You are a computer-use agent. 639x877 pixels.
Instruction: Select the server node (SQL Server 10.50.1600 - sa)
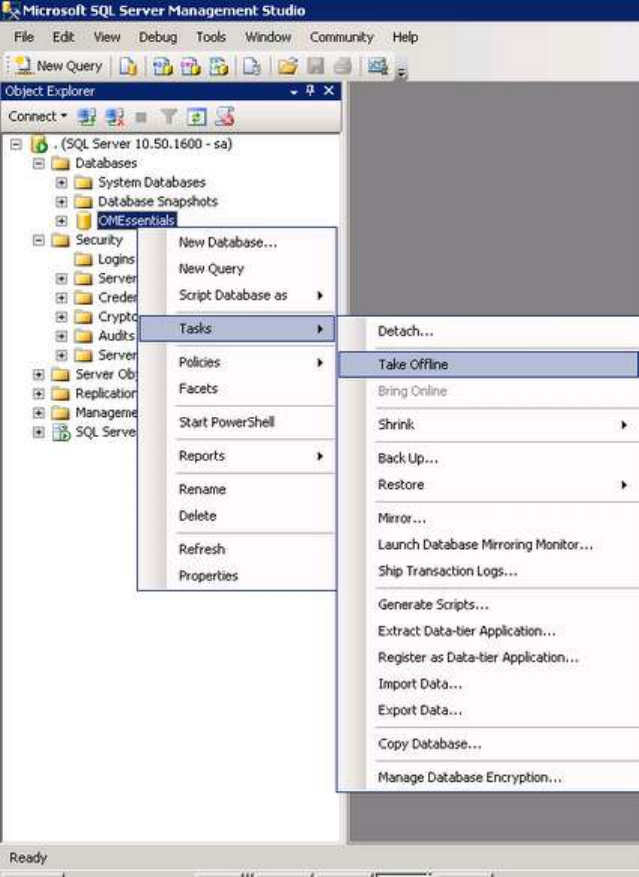coord(143,144)
